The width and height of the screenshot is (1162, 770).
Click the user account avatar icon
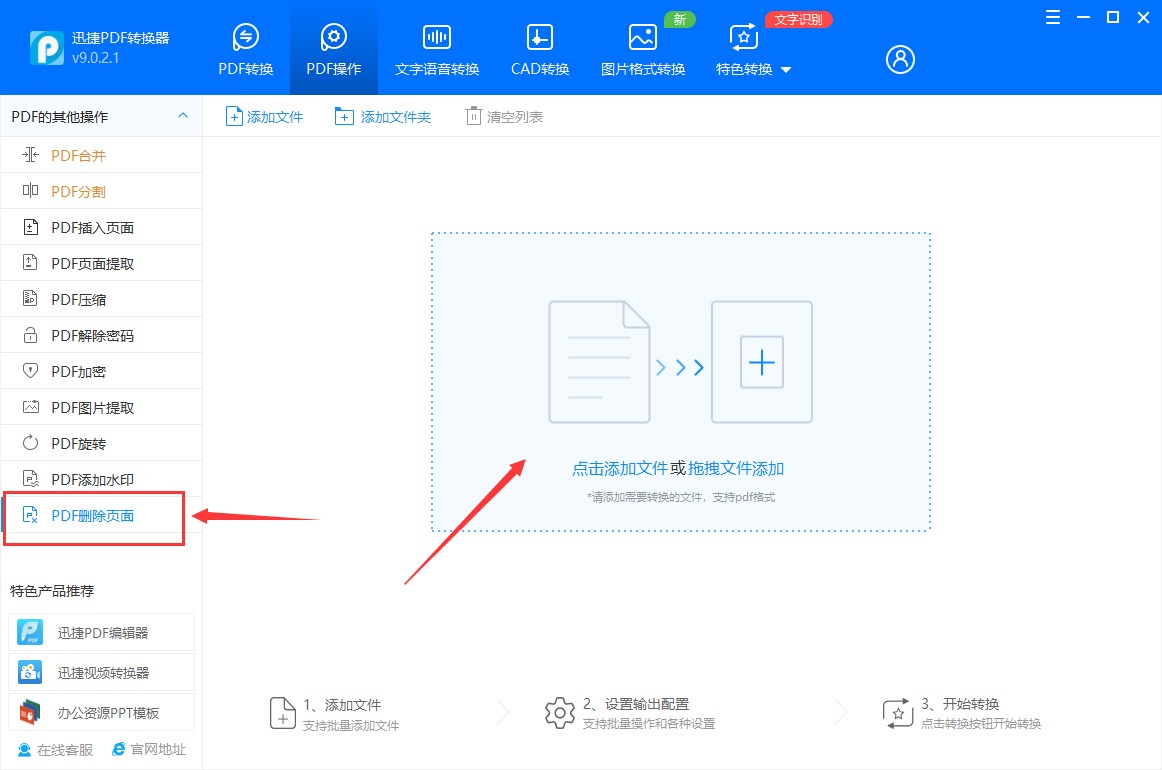[x=899, y=59]
